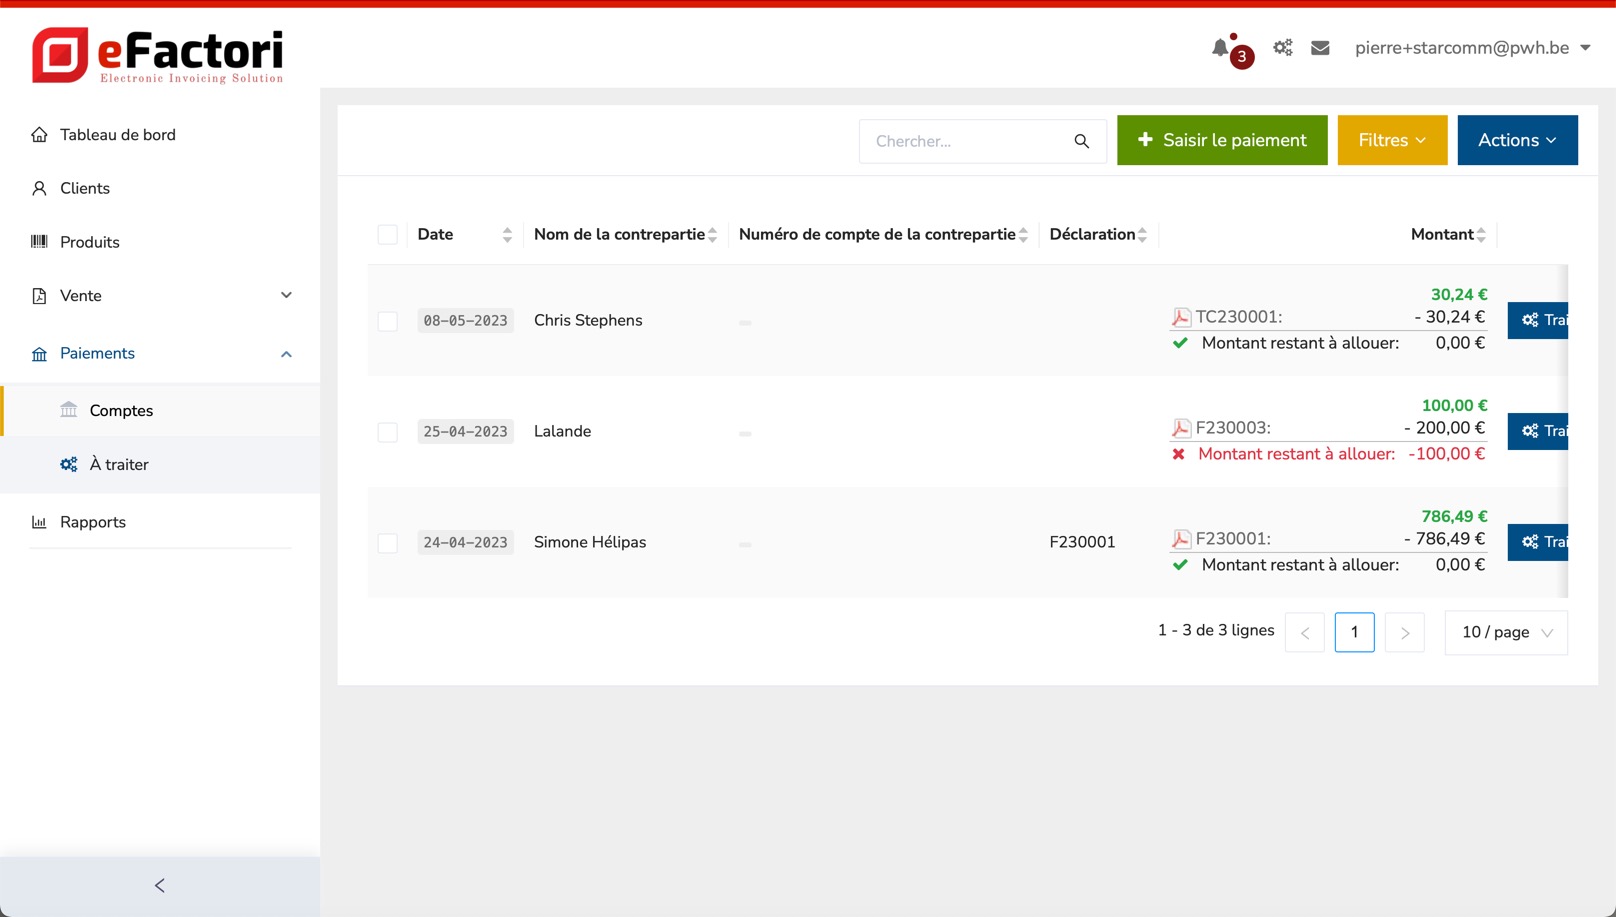Click the search magnifier icon
Image resolution: width=1616 pixels, height=917 pixels.
(1081, 141)
